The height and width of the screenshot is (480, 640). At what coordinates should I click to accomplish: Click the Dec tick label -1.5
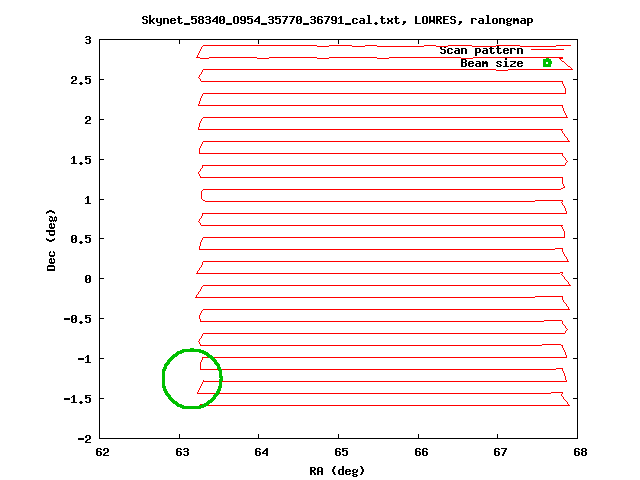[x=78, y=399]
